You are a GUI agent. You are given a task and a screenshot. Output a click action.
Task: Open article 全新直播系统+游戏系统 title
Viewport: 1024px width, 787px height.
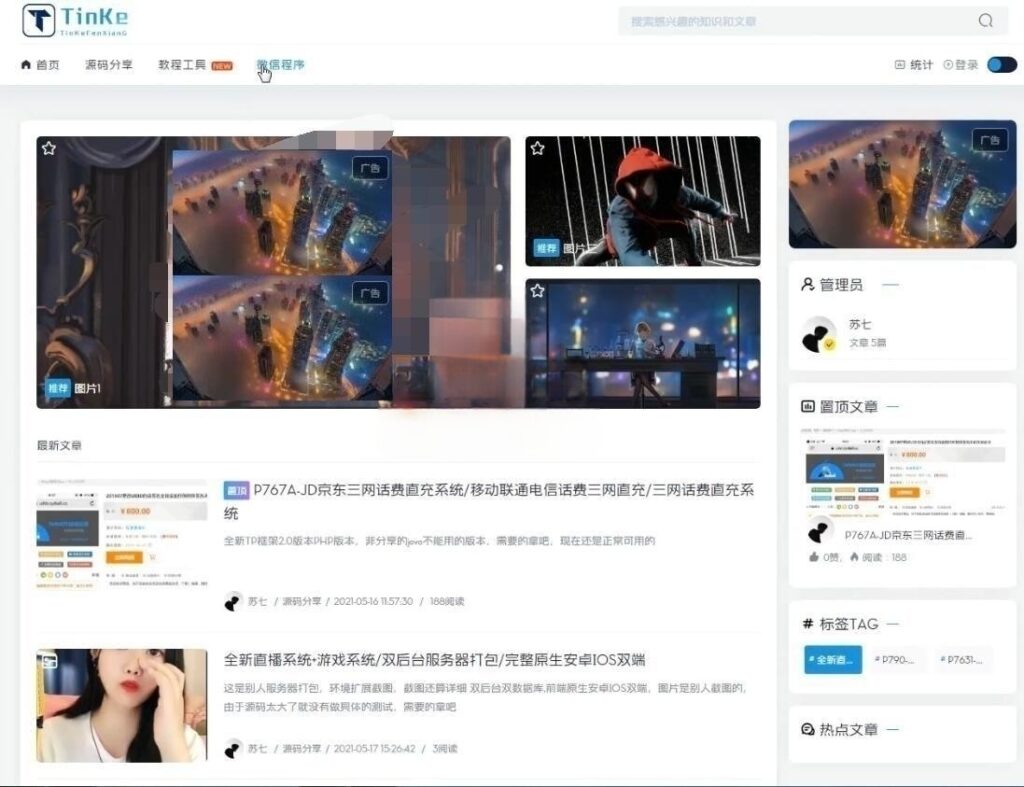(435, 660)
